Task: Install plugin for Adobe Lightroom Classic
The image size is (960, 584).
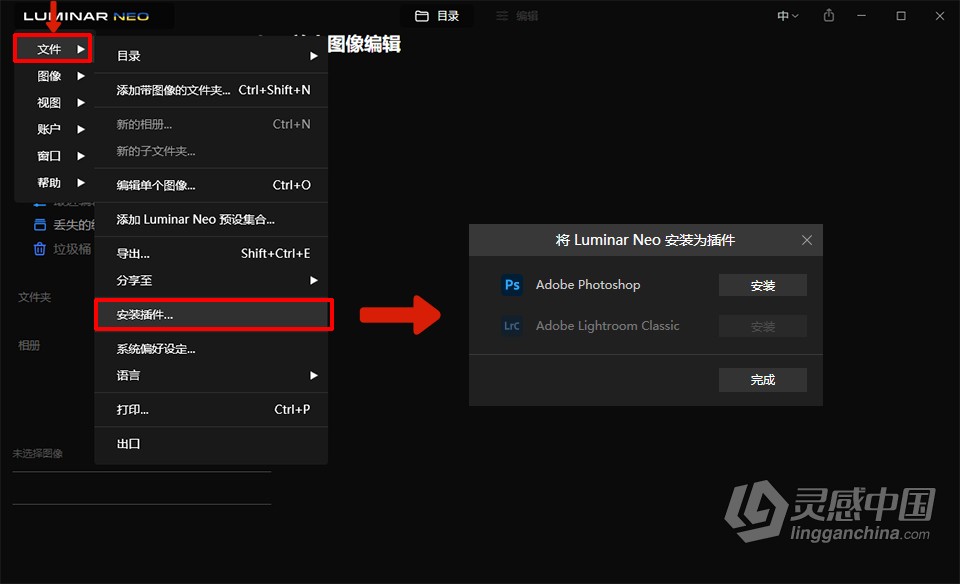Action: (x=762, y=326)
